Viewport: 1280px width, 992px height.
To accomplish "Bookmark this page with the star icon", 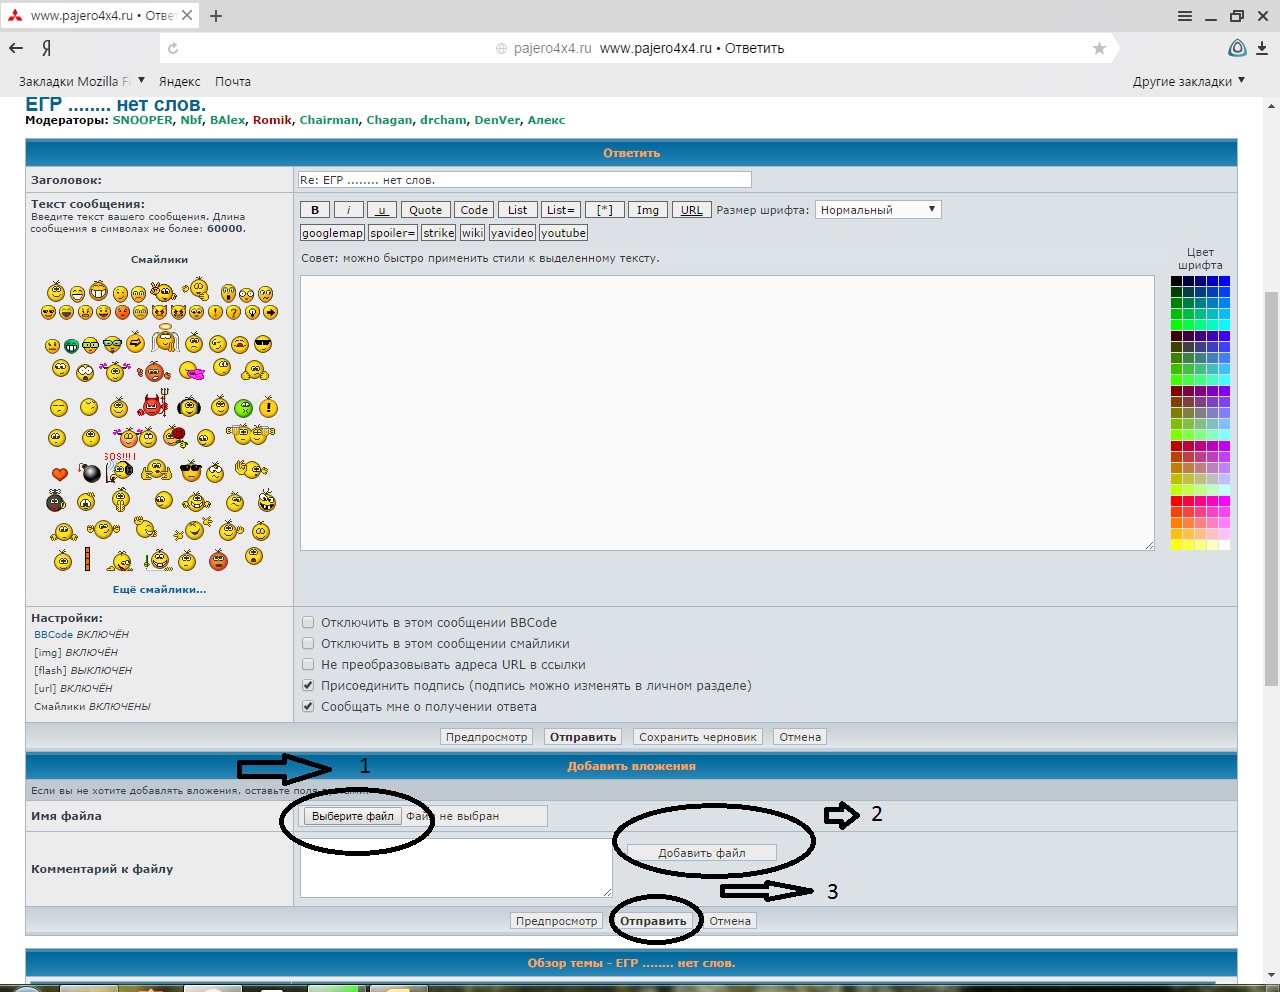I will [1099, 48].
